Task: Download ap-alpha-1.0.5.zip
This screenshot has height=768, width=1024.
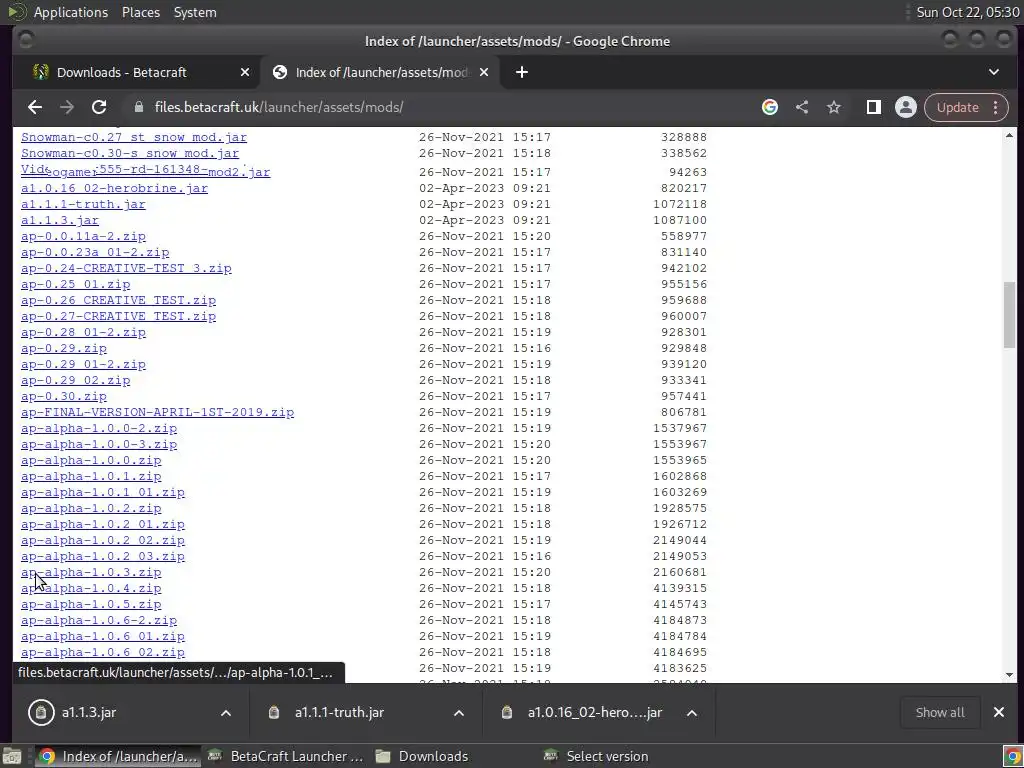Action: point(91,604)
